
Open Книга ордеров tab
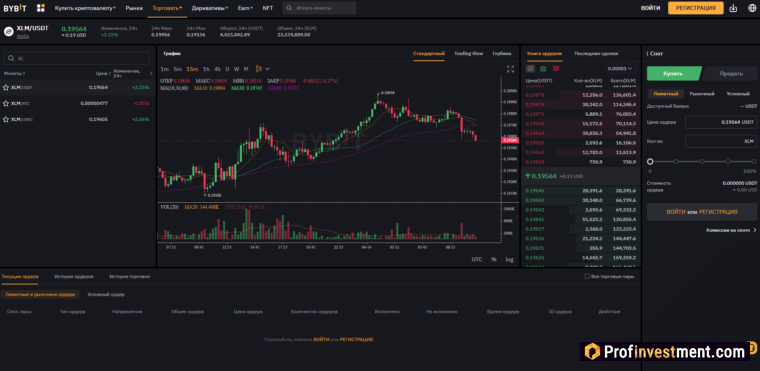click(544, 53)
